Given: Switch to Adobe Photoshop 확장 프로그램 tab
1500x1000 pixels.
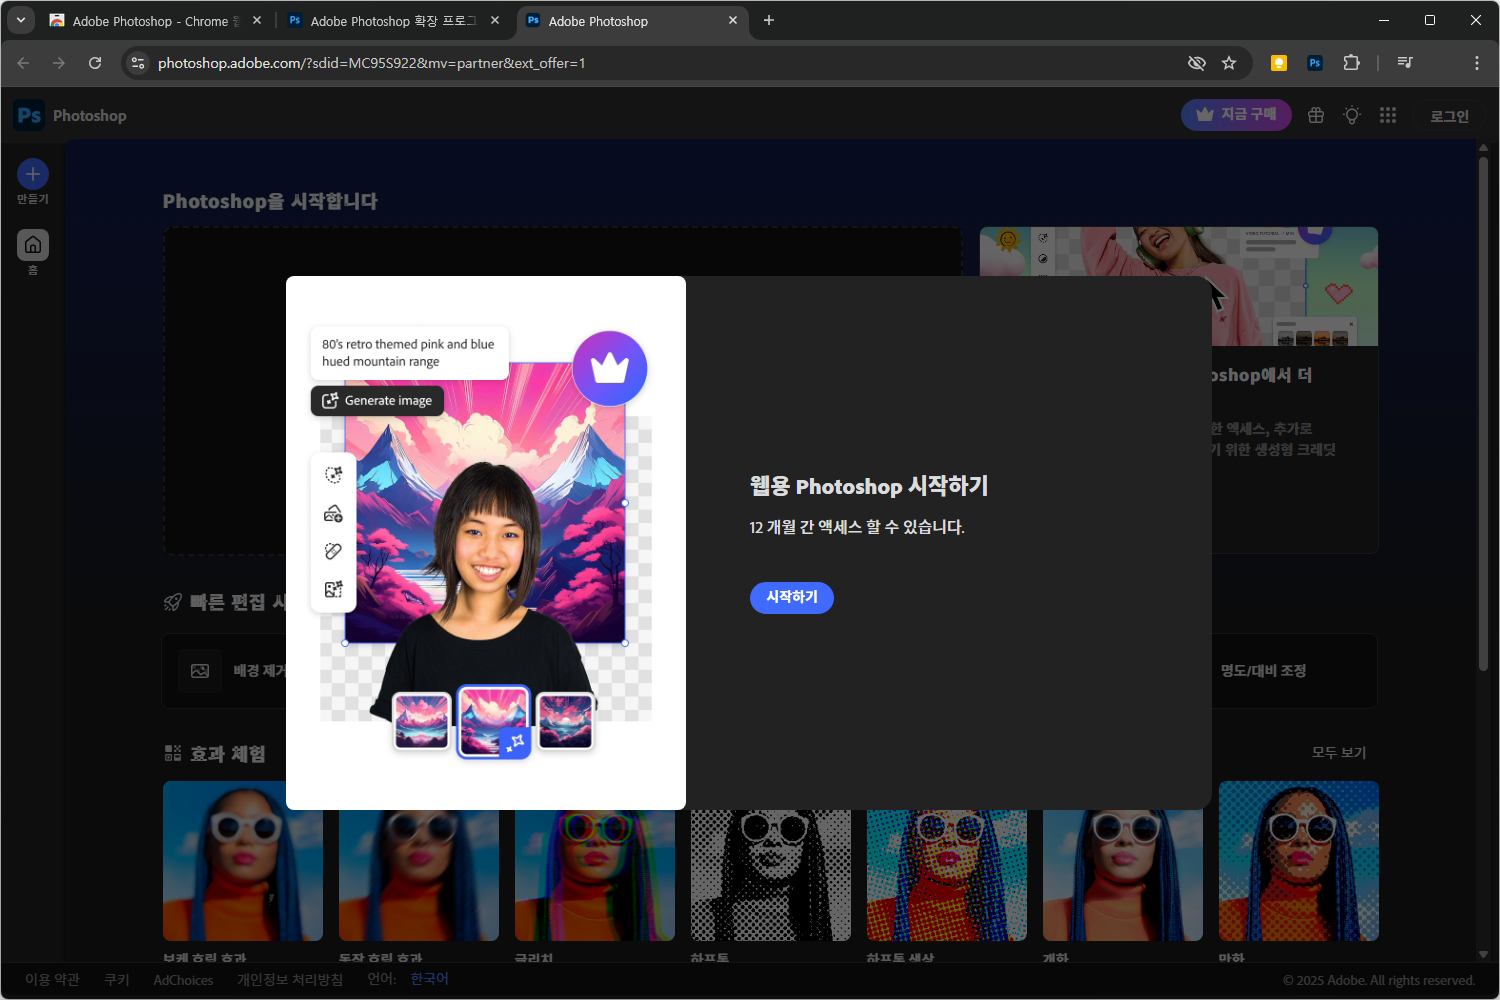Looking at the screenshot, I should pos(392,21).
